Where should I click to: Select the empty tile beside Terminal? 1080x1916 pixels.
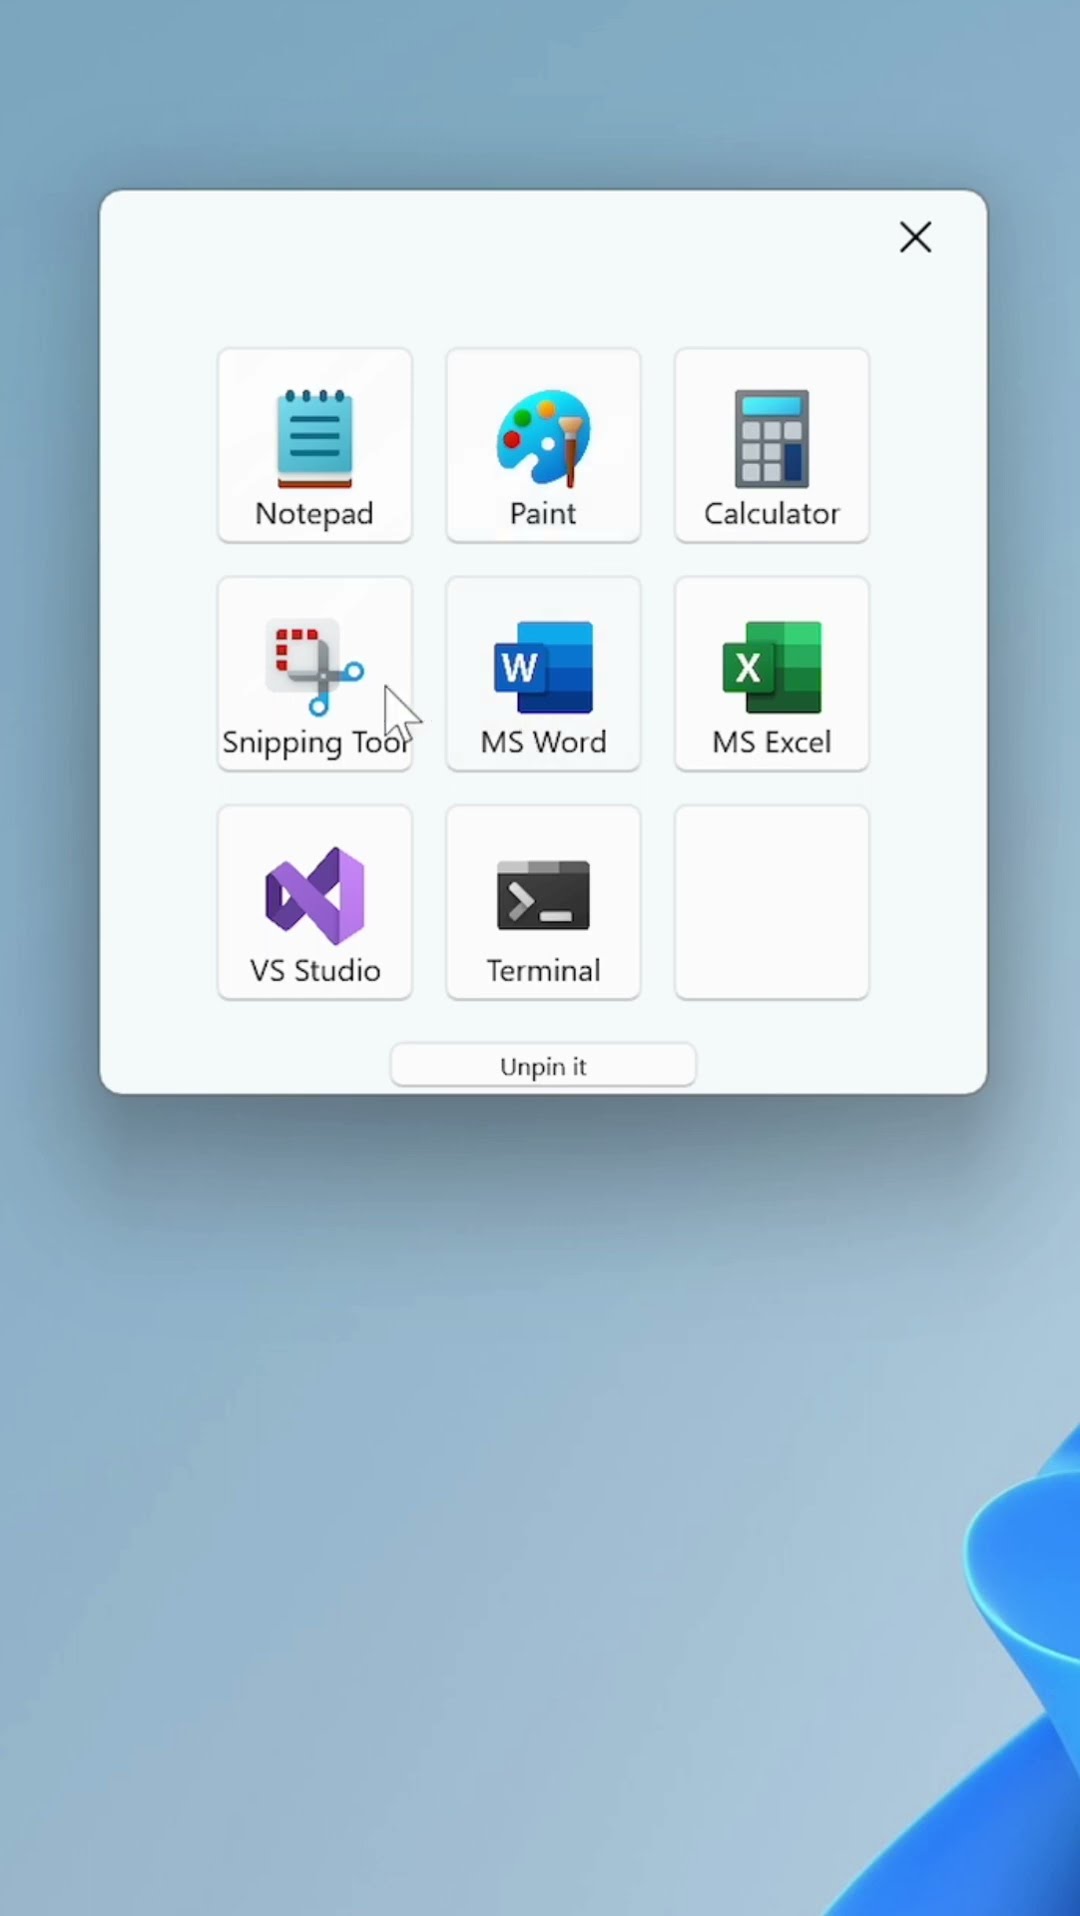point(772,902)
